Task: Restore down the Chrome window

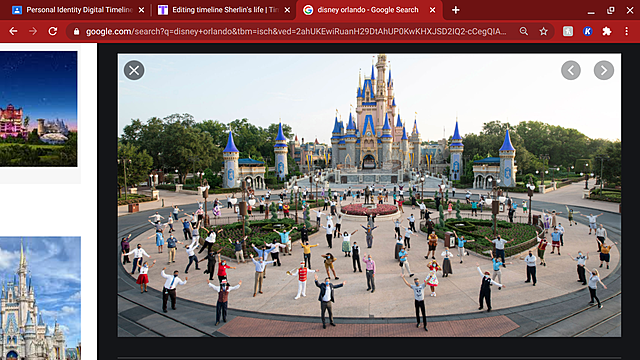Action: [x=611, y=11]
